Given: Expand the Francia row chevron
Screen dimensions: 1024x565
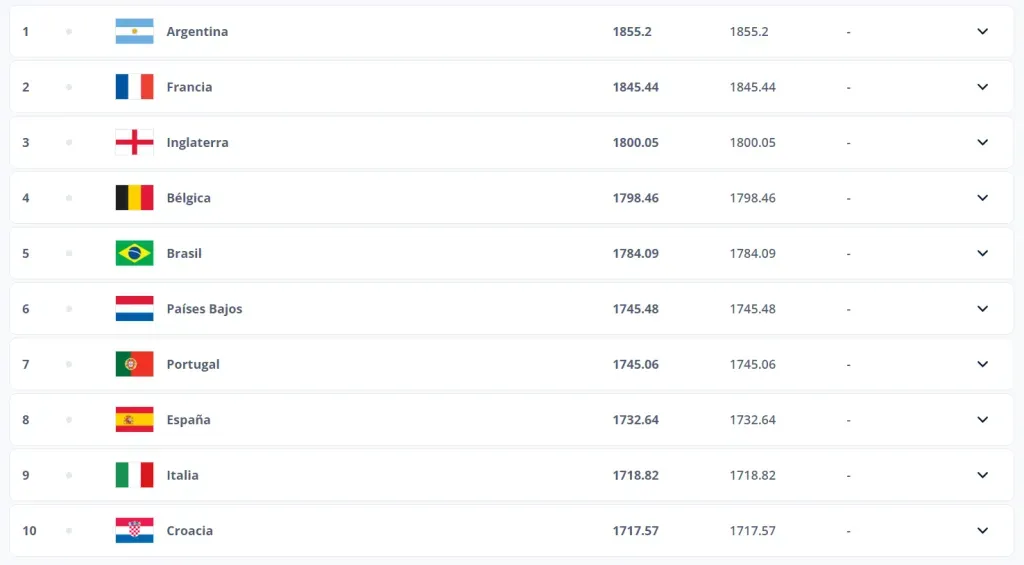Looking at the screenshot, I should click(982, 87).
